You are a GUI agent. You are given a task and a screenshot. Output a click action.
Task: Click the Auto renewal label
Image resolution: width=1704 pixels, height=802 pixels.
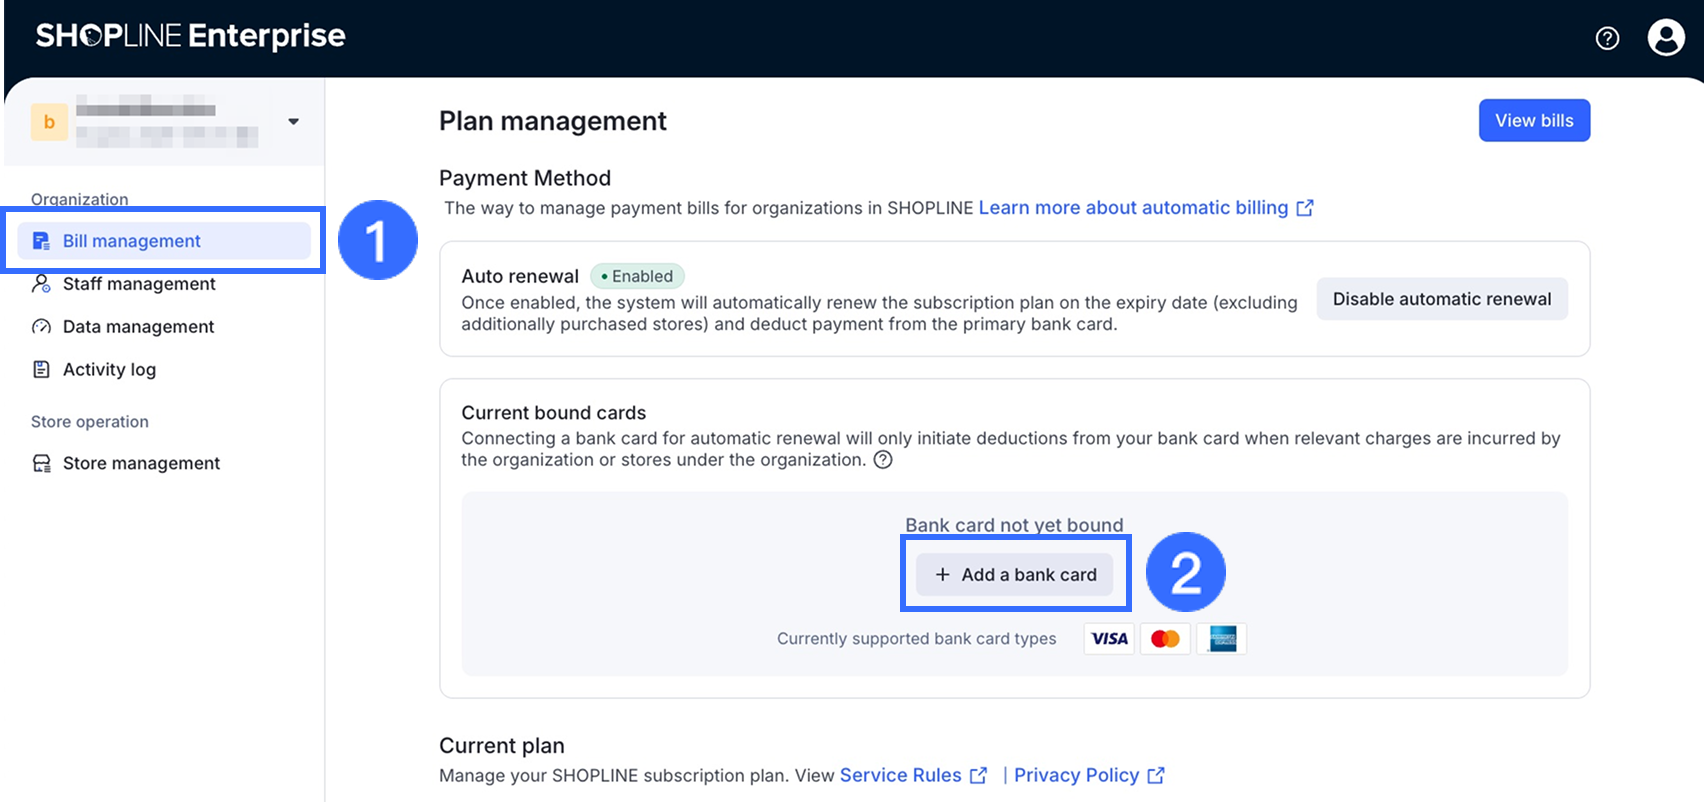(x=520, y=276)
